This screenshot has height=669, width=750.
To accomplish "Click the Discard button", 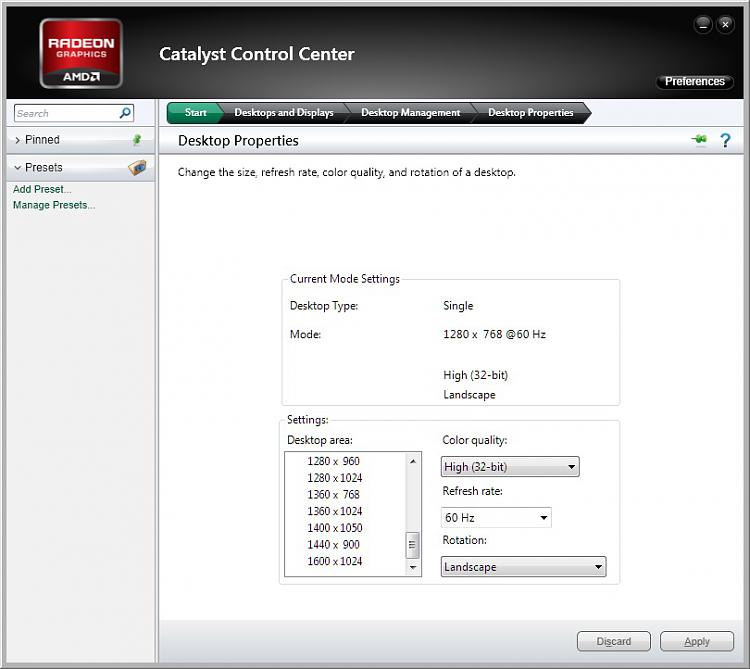I will [614, 641].
